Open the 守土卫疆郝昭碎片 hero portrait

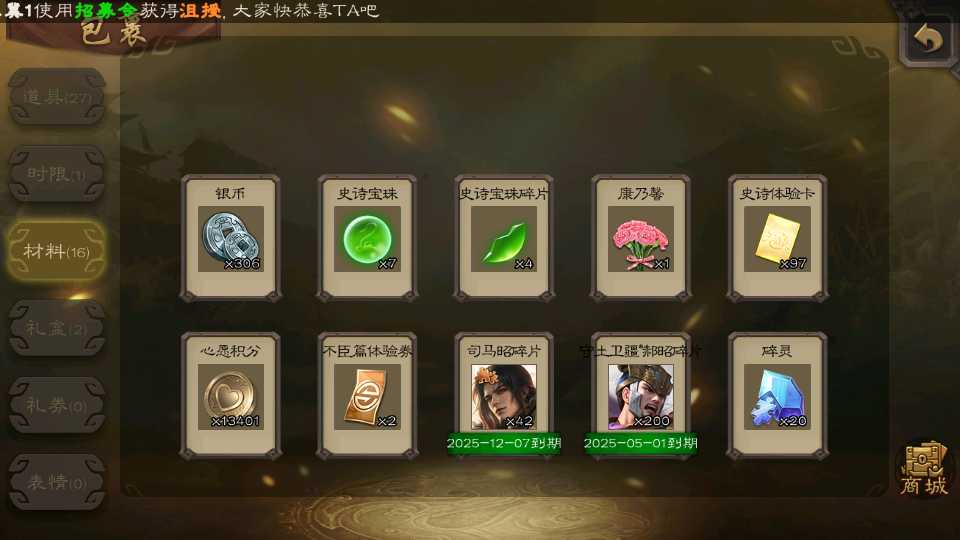(640, 397)
